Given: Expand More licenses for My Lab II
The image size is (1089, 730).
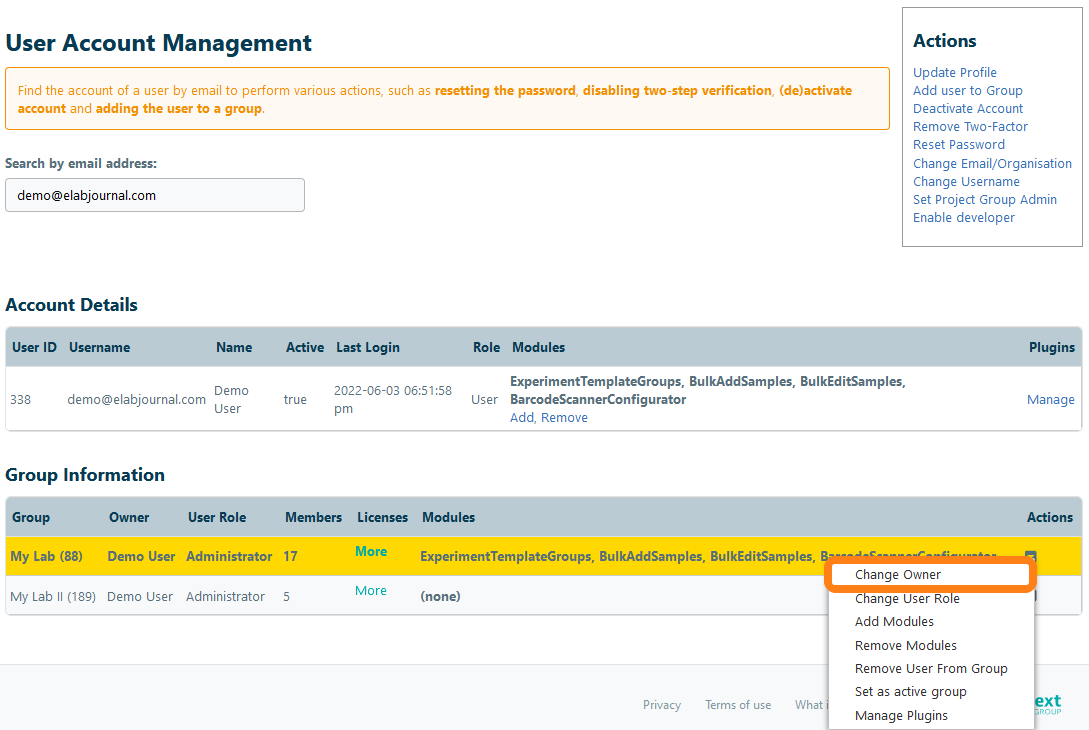Looking at the screenshot, I should [370, 591].
